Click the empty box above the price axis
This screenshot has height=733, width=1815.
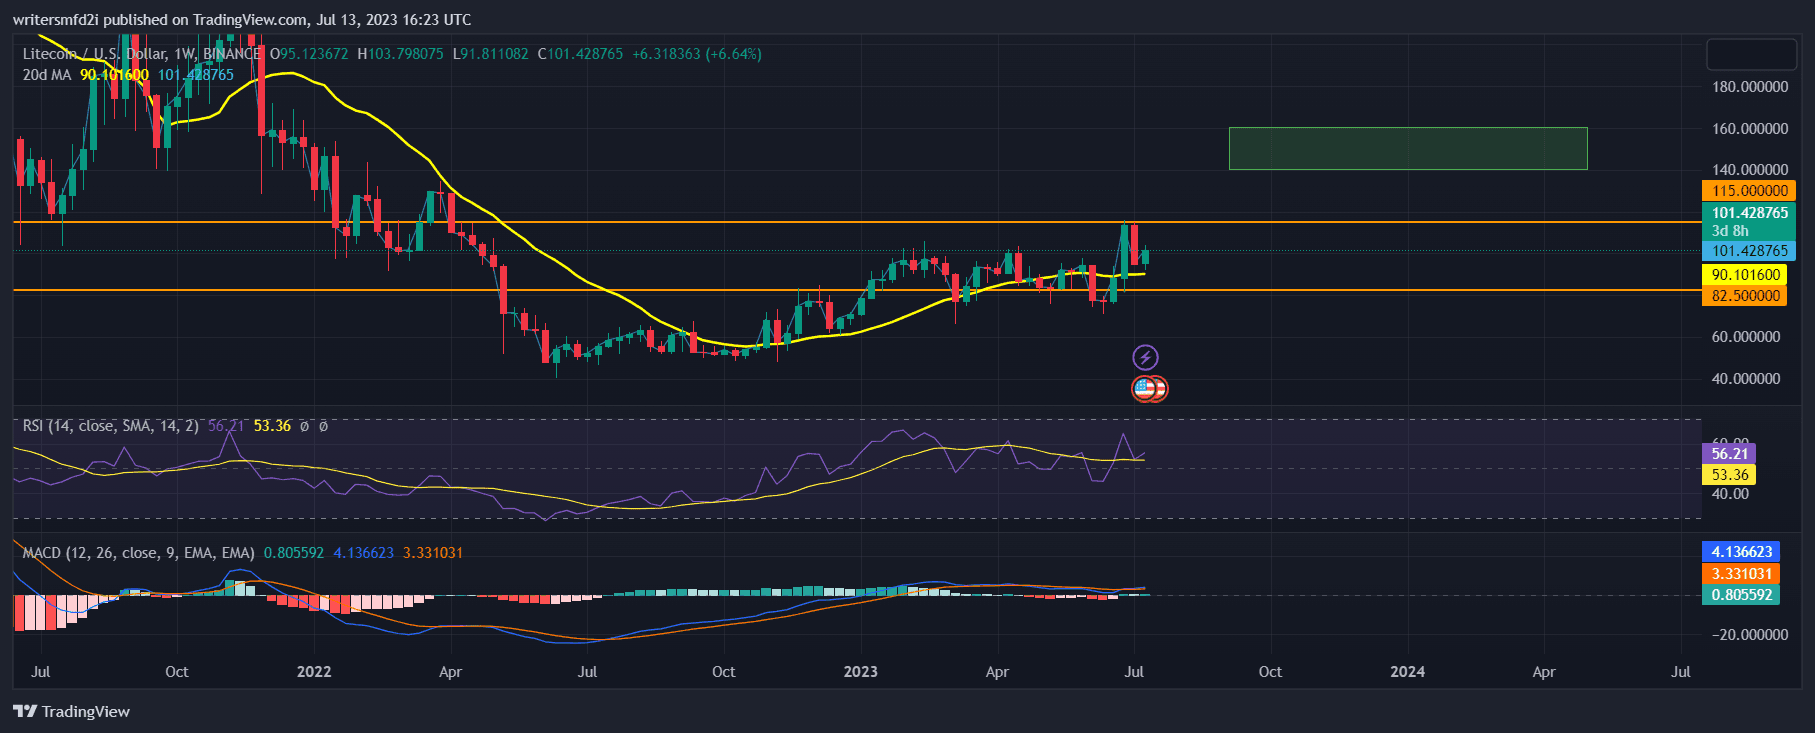pos(1751,54)
